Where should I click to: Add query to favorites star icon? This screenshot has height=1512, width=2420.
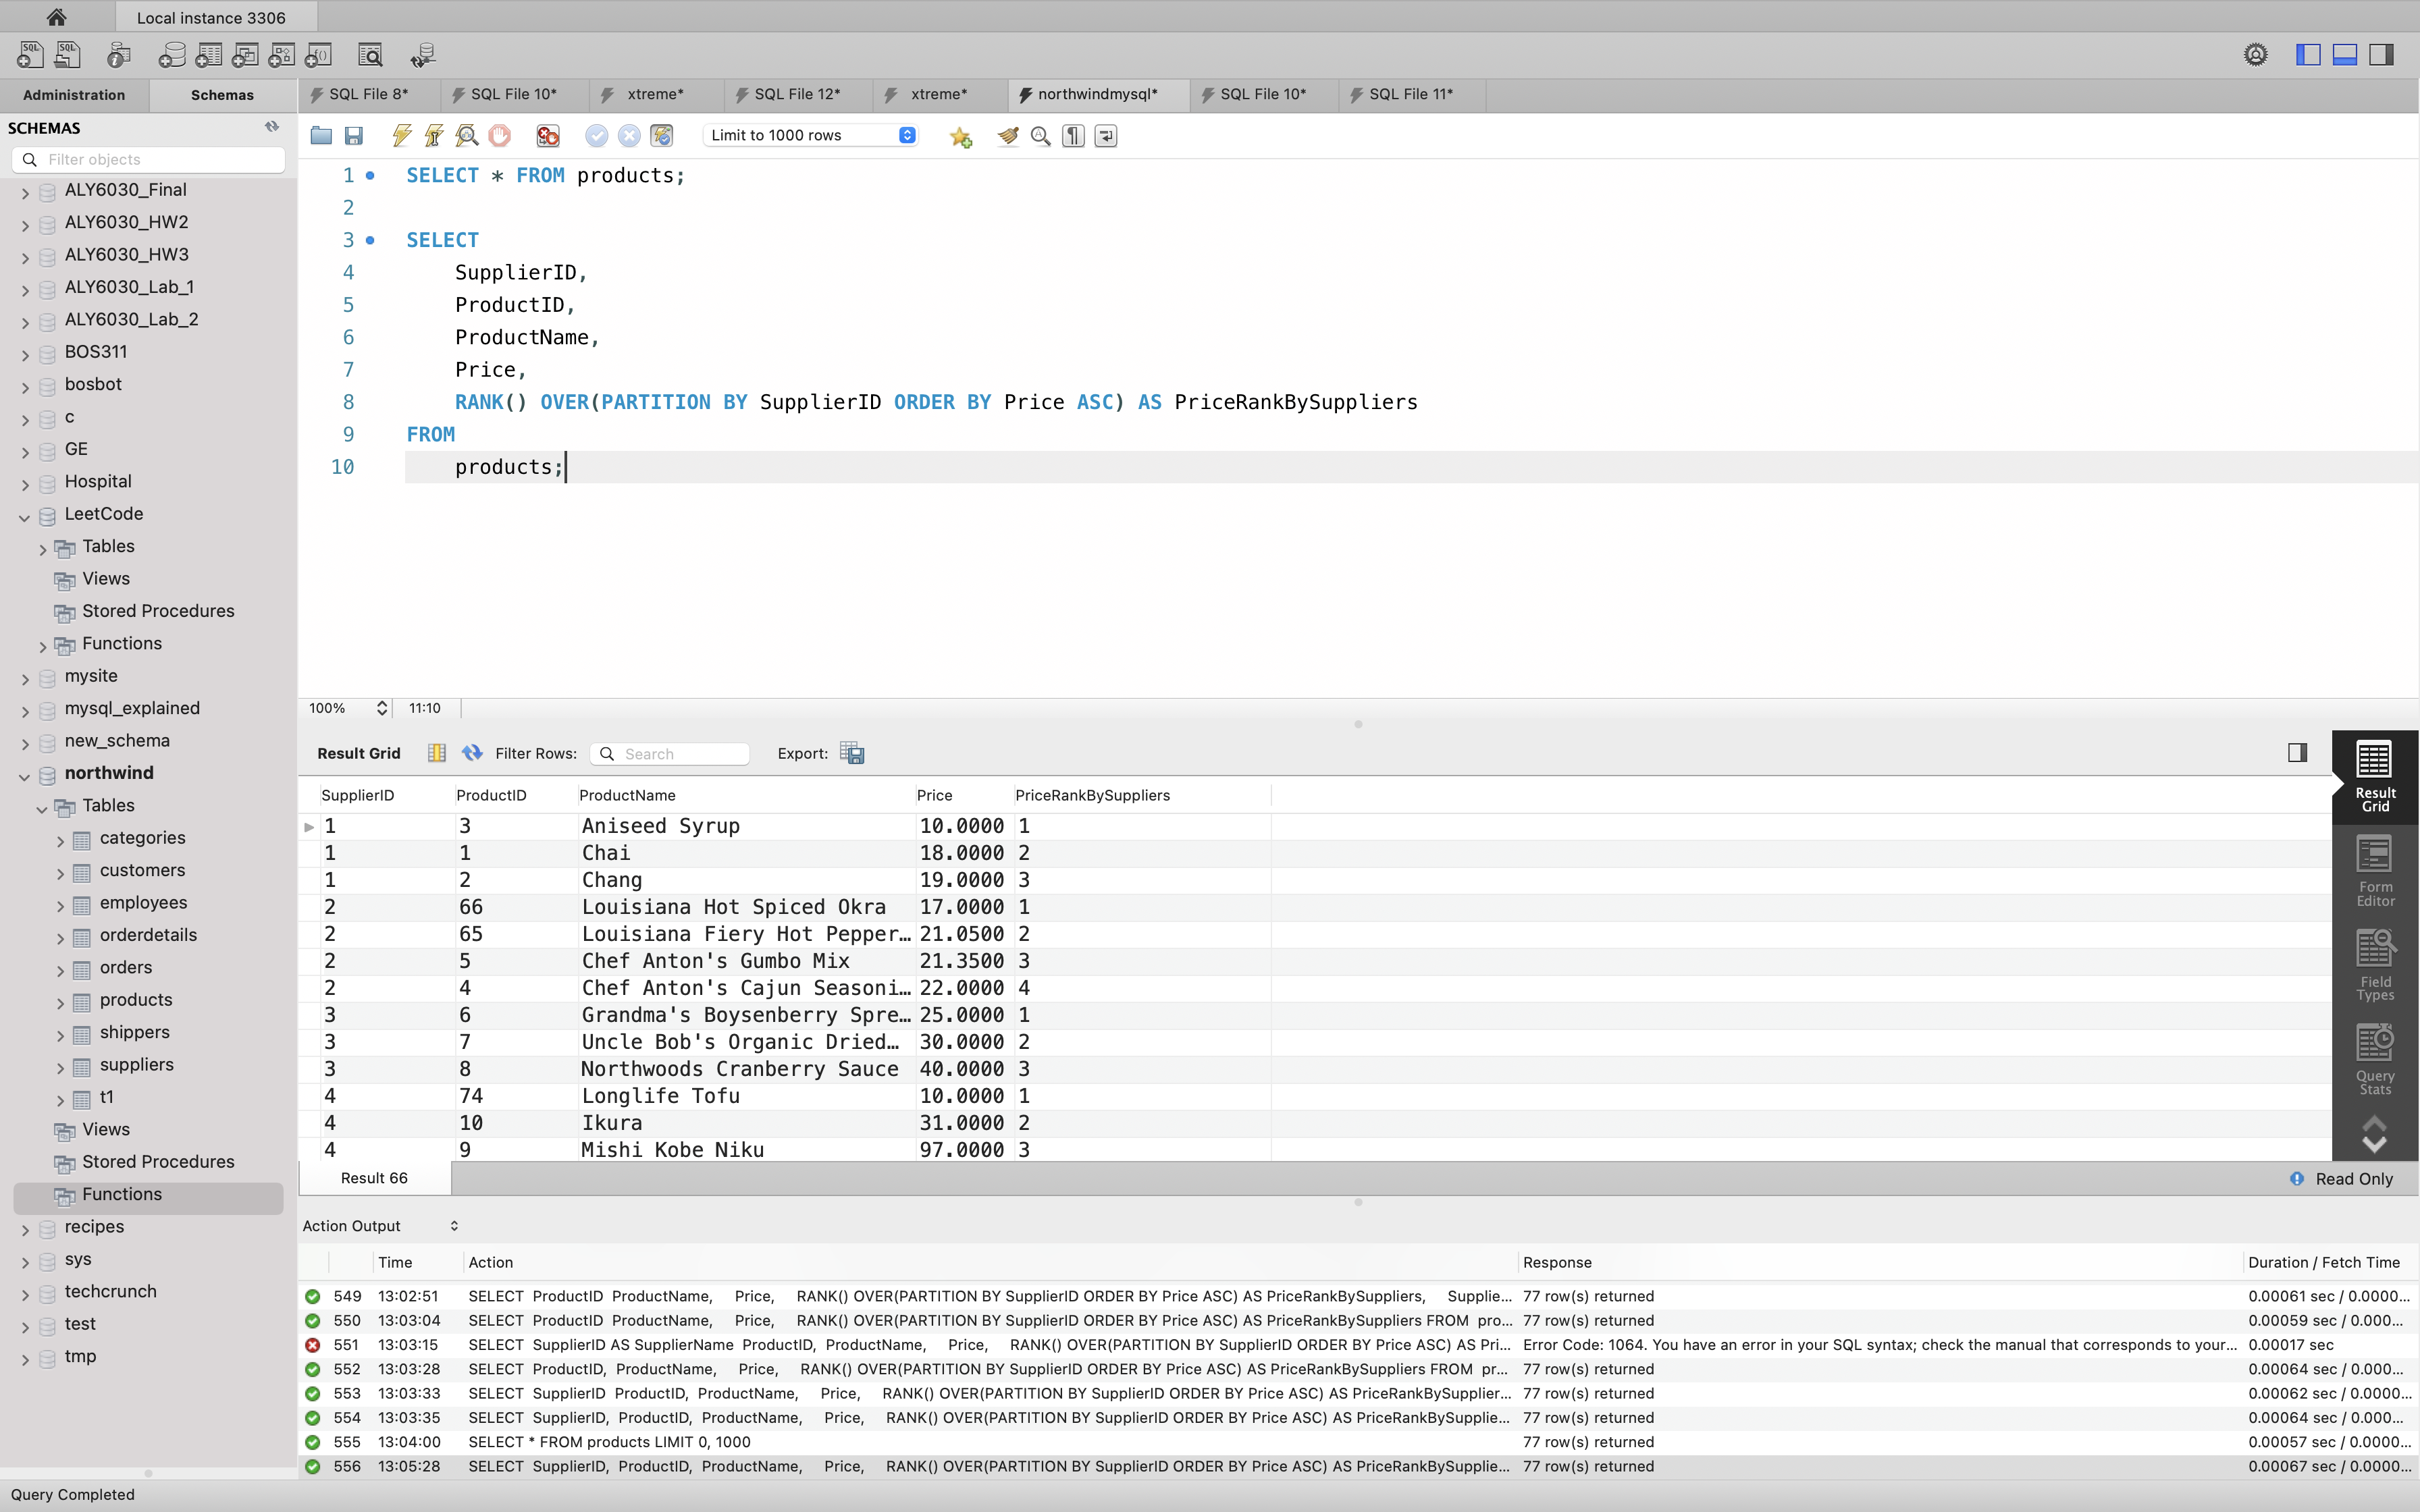point(961,137)
